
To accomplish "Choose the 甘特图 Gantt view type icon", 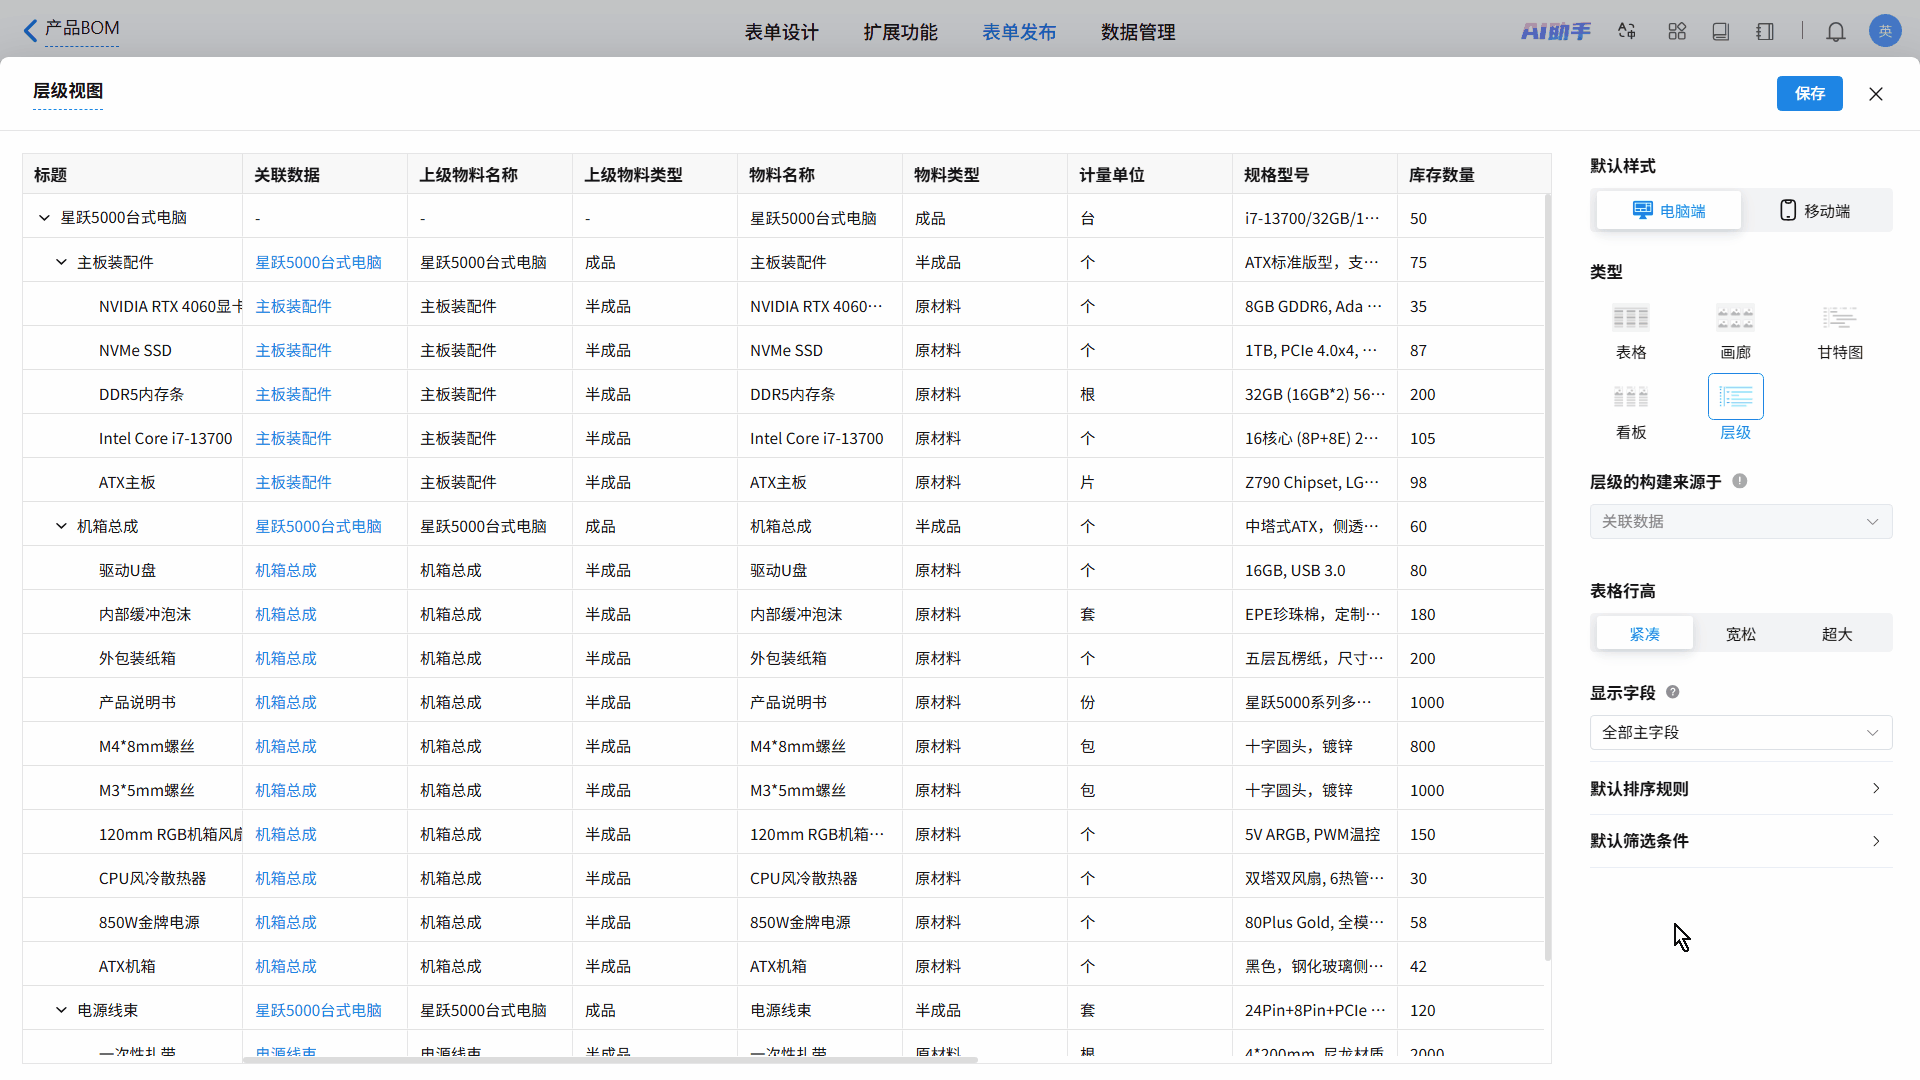I will 1839,319.
